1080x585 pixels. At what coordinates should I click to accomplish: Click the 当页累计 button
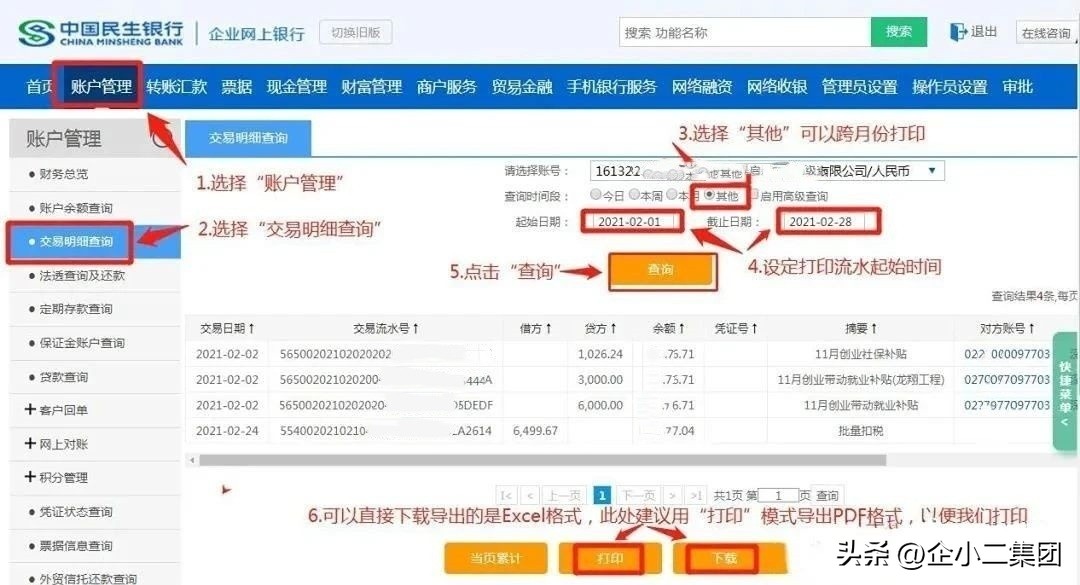click(x=496, y=558)
